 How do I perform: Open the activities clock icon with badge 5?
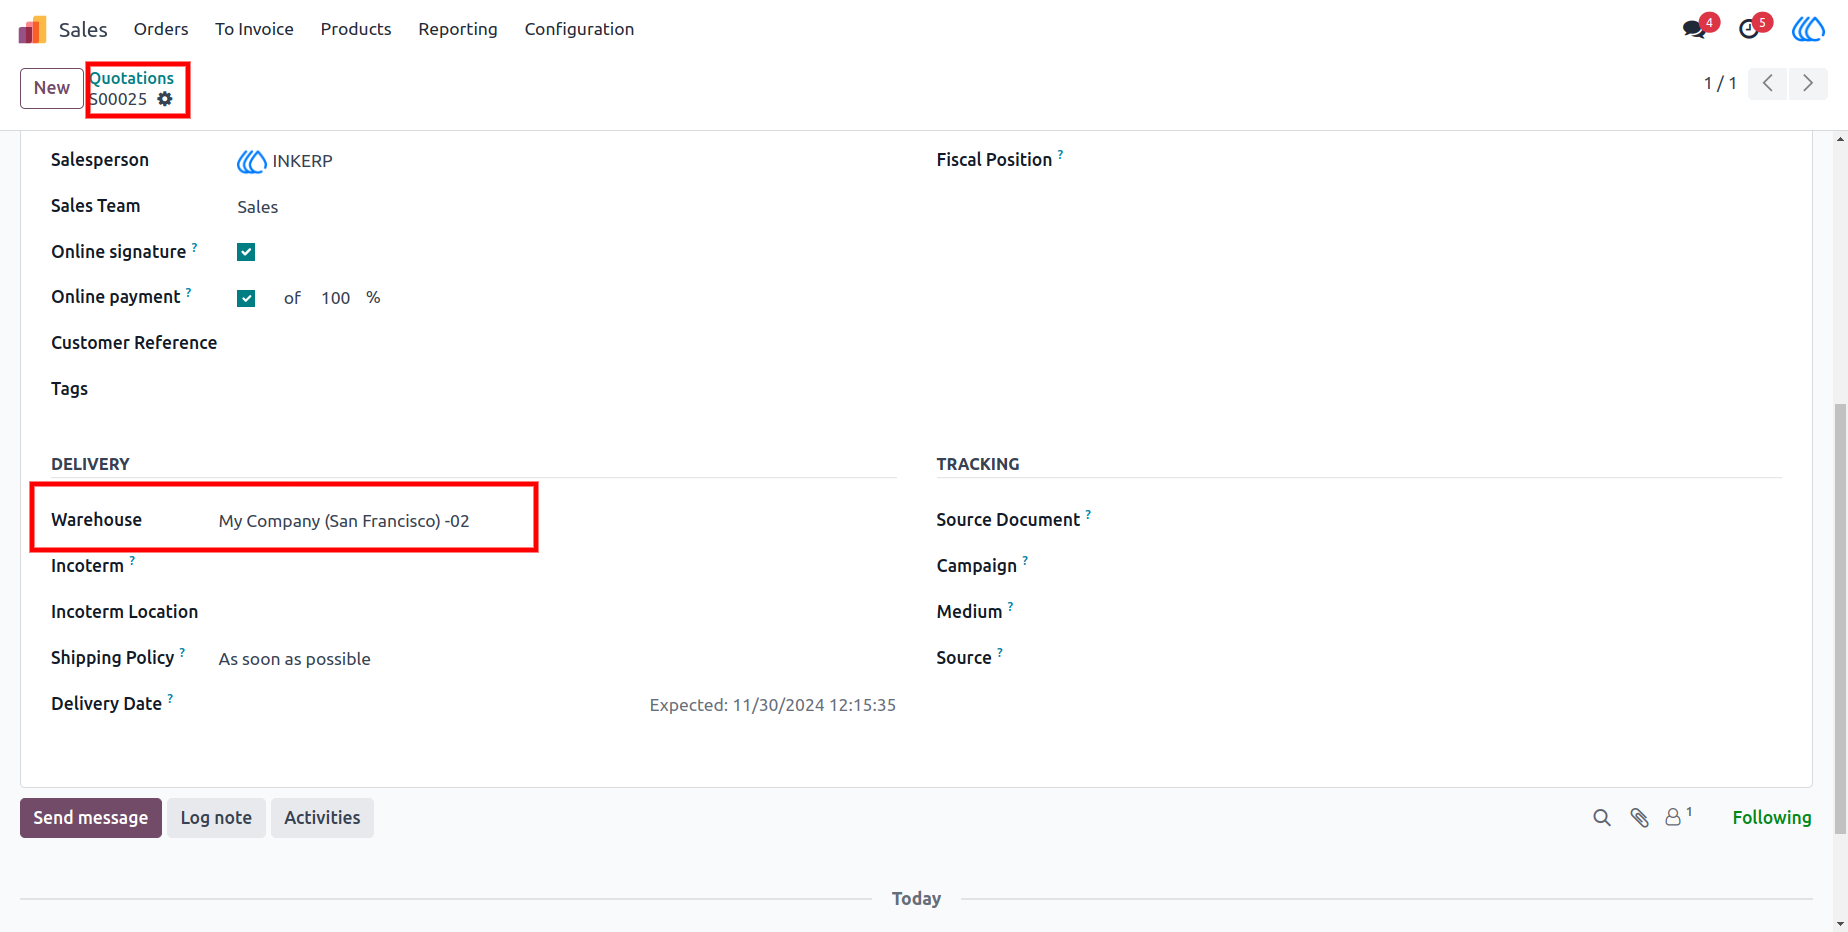[1749, 29]
